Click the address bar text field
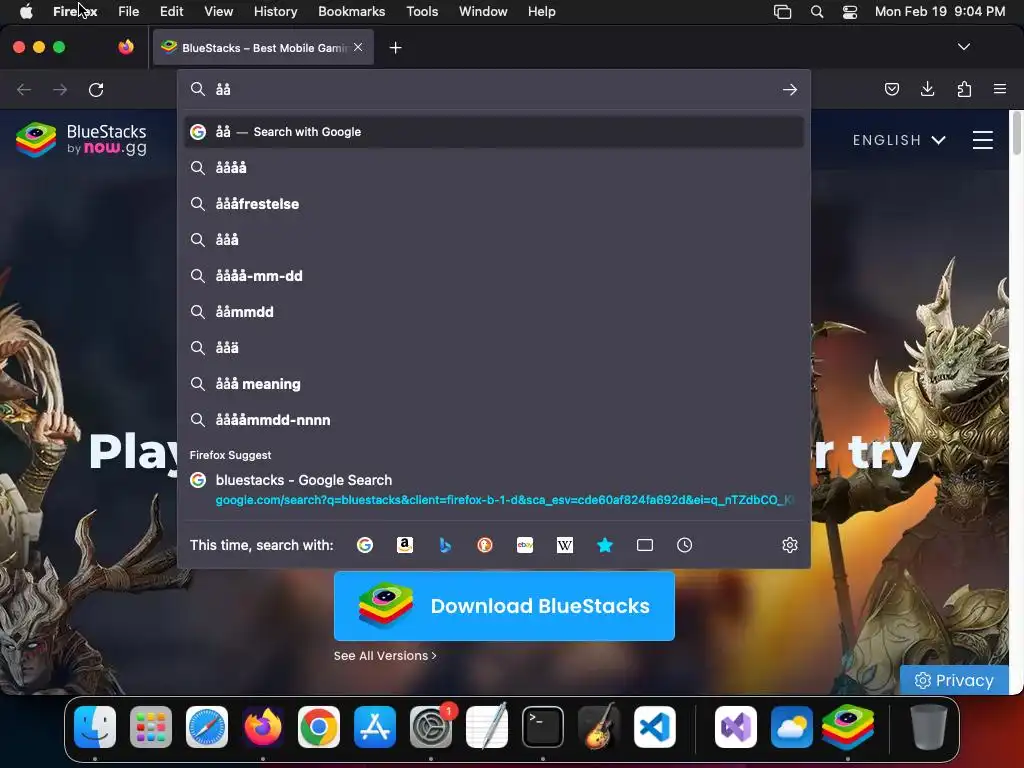Screen dimensions: 1024x768 pyautogui.click(x=496, y=89)
